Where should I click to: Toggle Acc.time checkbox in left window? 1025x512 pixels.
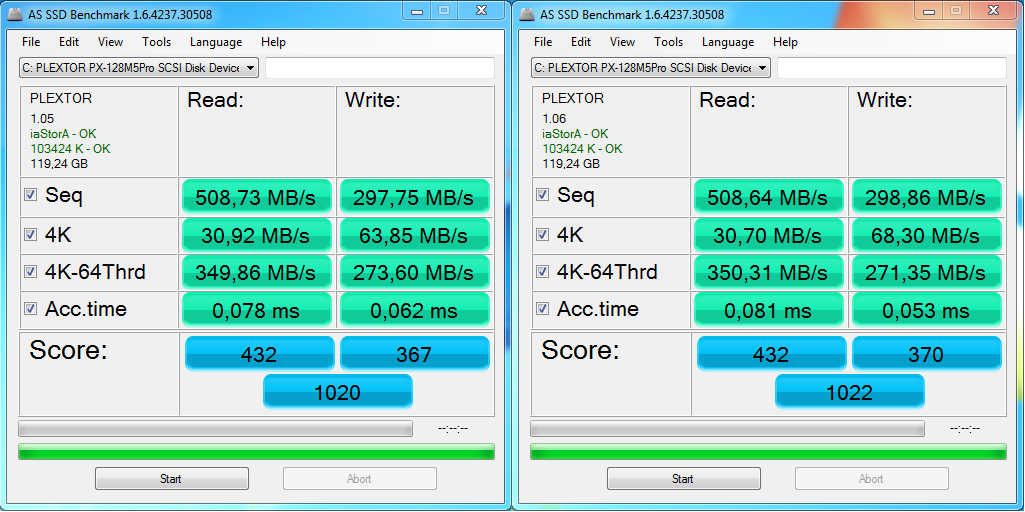[x=30, y=309]
